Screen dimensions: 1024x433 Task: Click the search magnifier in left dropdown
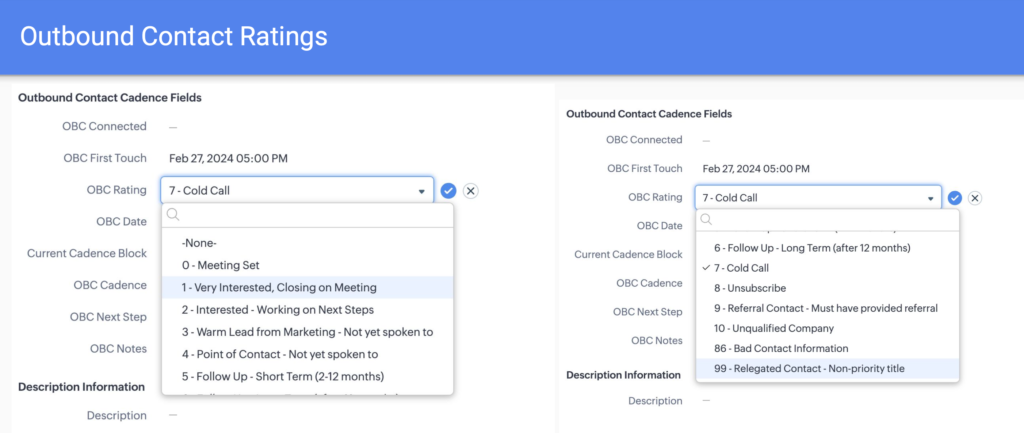point(173,214)
